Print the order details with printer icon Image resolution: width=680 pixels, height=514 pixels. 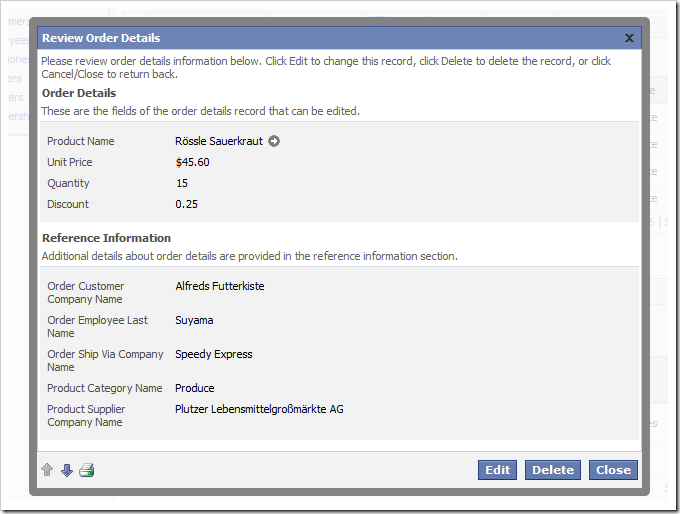[87, 470]
